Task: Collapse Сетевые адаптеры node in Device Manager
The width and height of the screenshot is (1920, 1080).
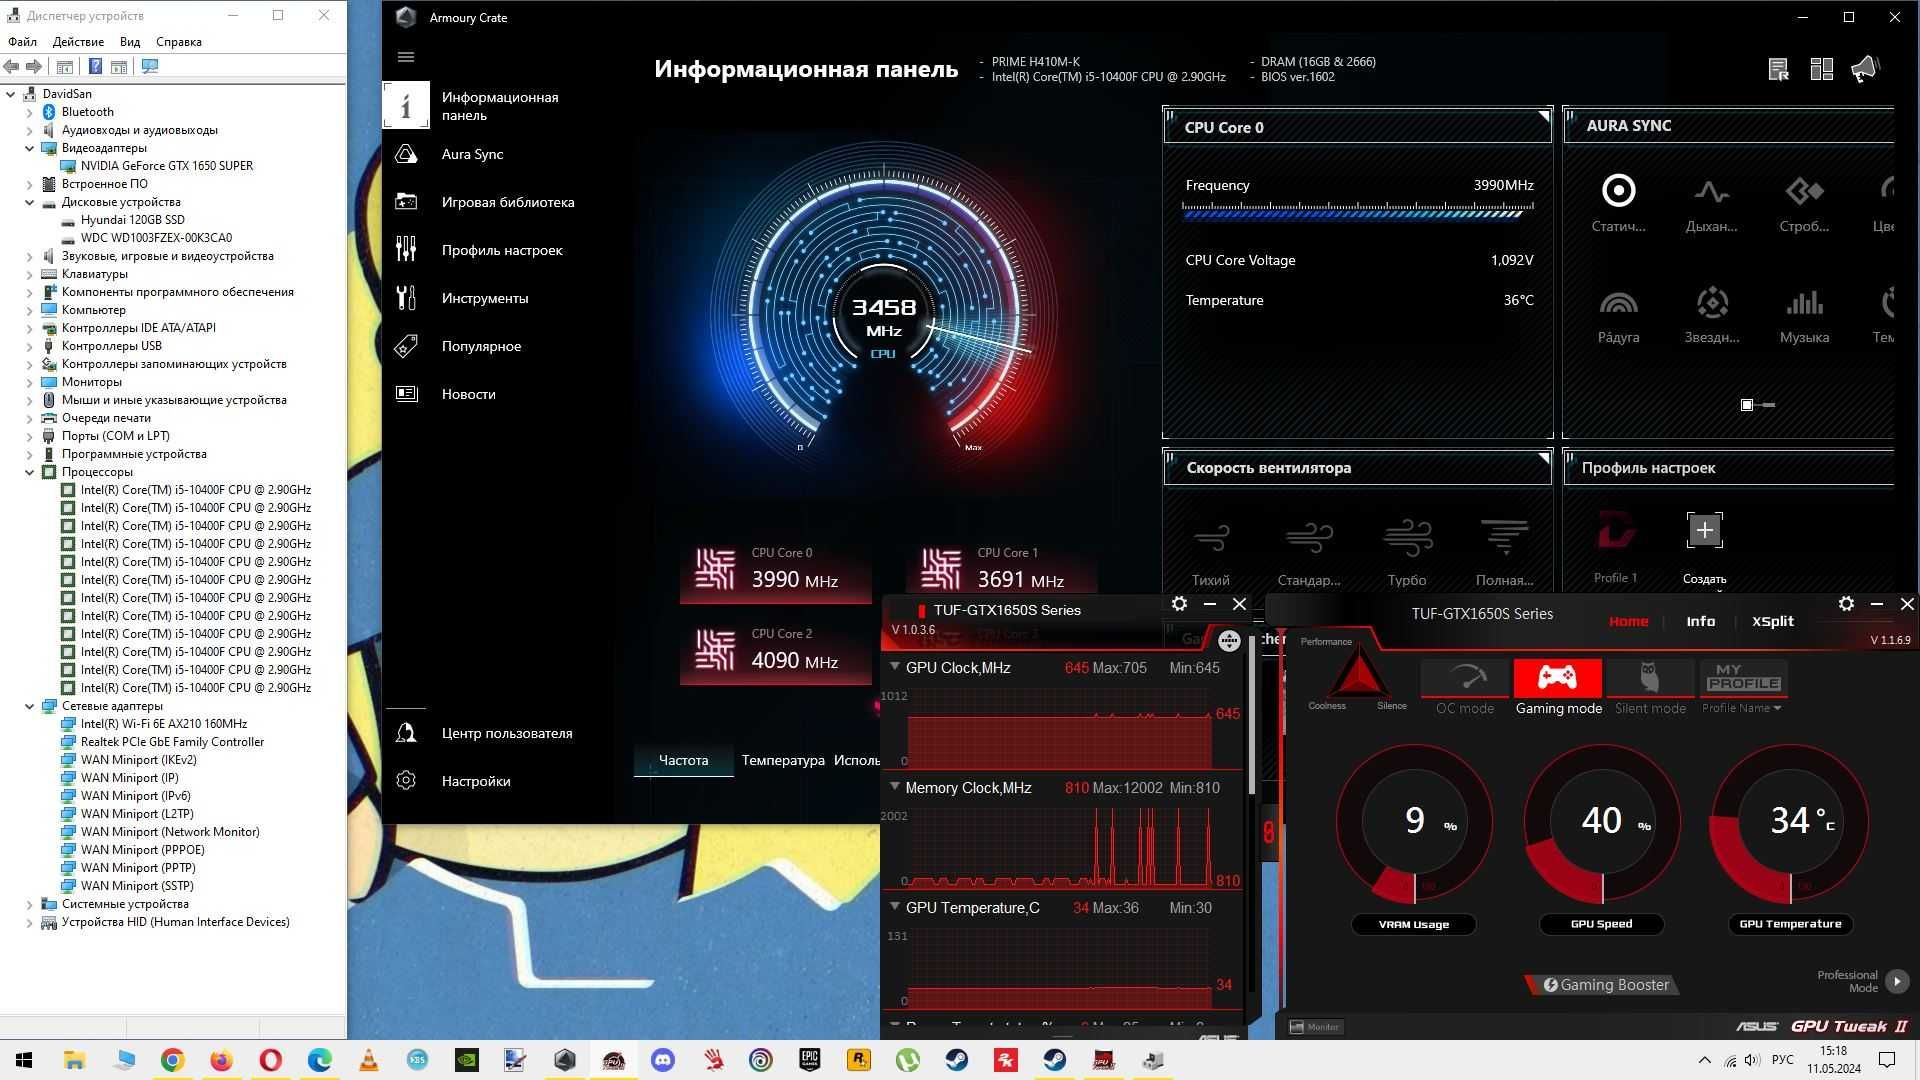Action: point(30,706)
